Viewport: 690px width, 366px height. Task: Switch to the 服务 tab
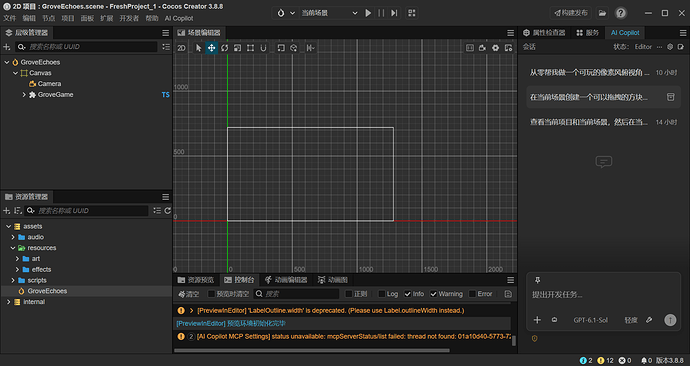coord(587,33)
